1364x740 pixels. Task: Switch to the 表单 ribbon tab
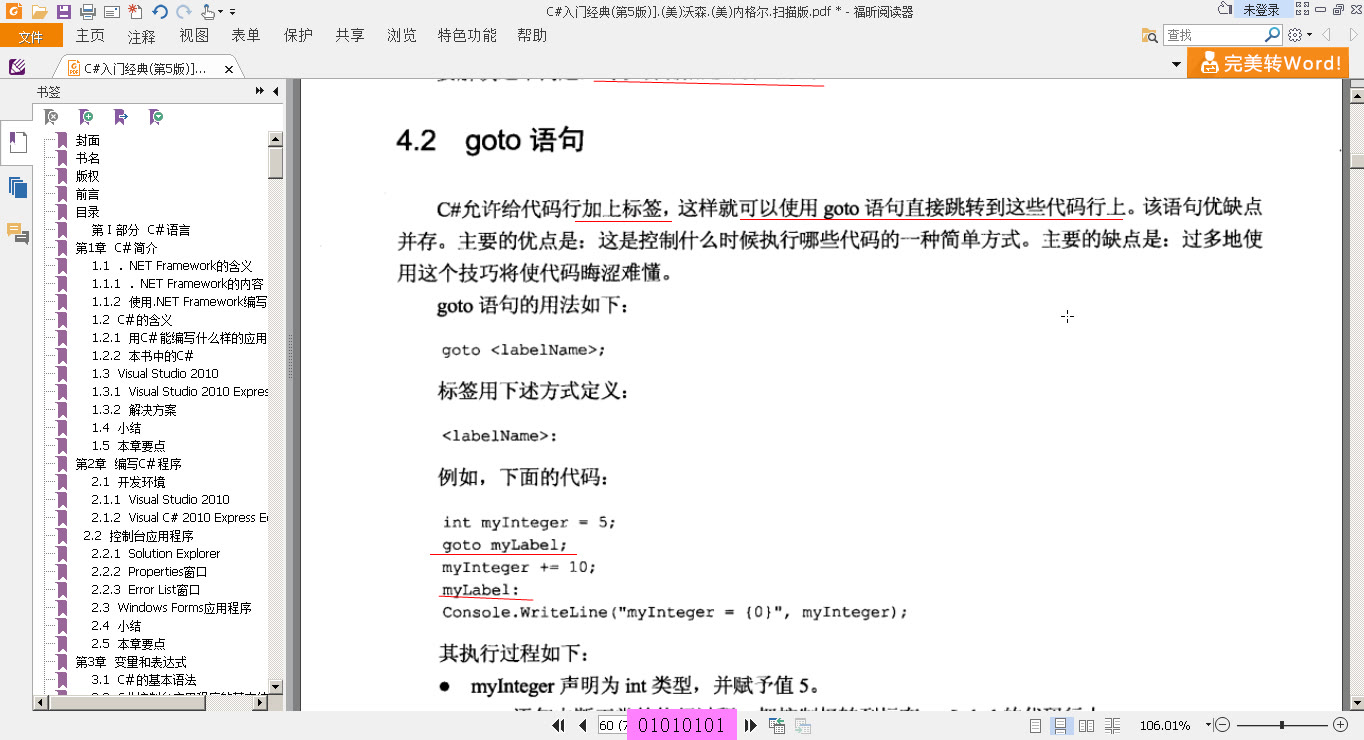(x=246, y=35)
